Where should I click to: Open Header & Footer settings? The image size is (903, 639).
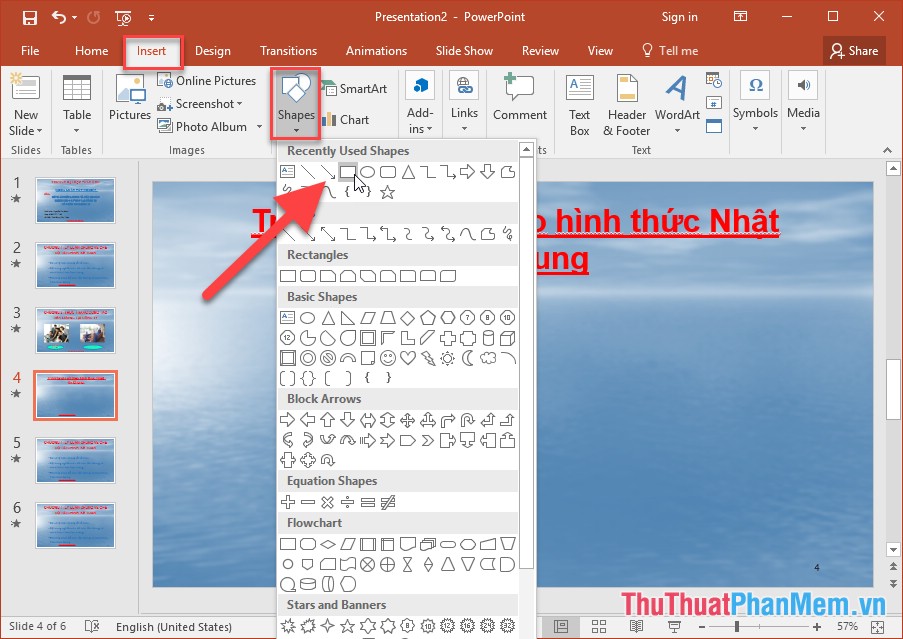(626, 104)
